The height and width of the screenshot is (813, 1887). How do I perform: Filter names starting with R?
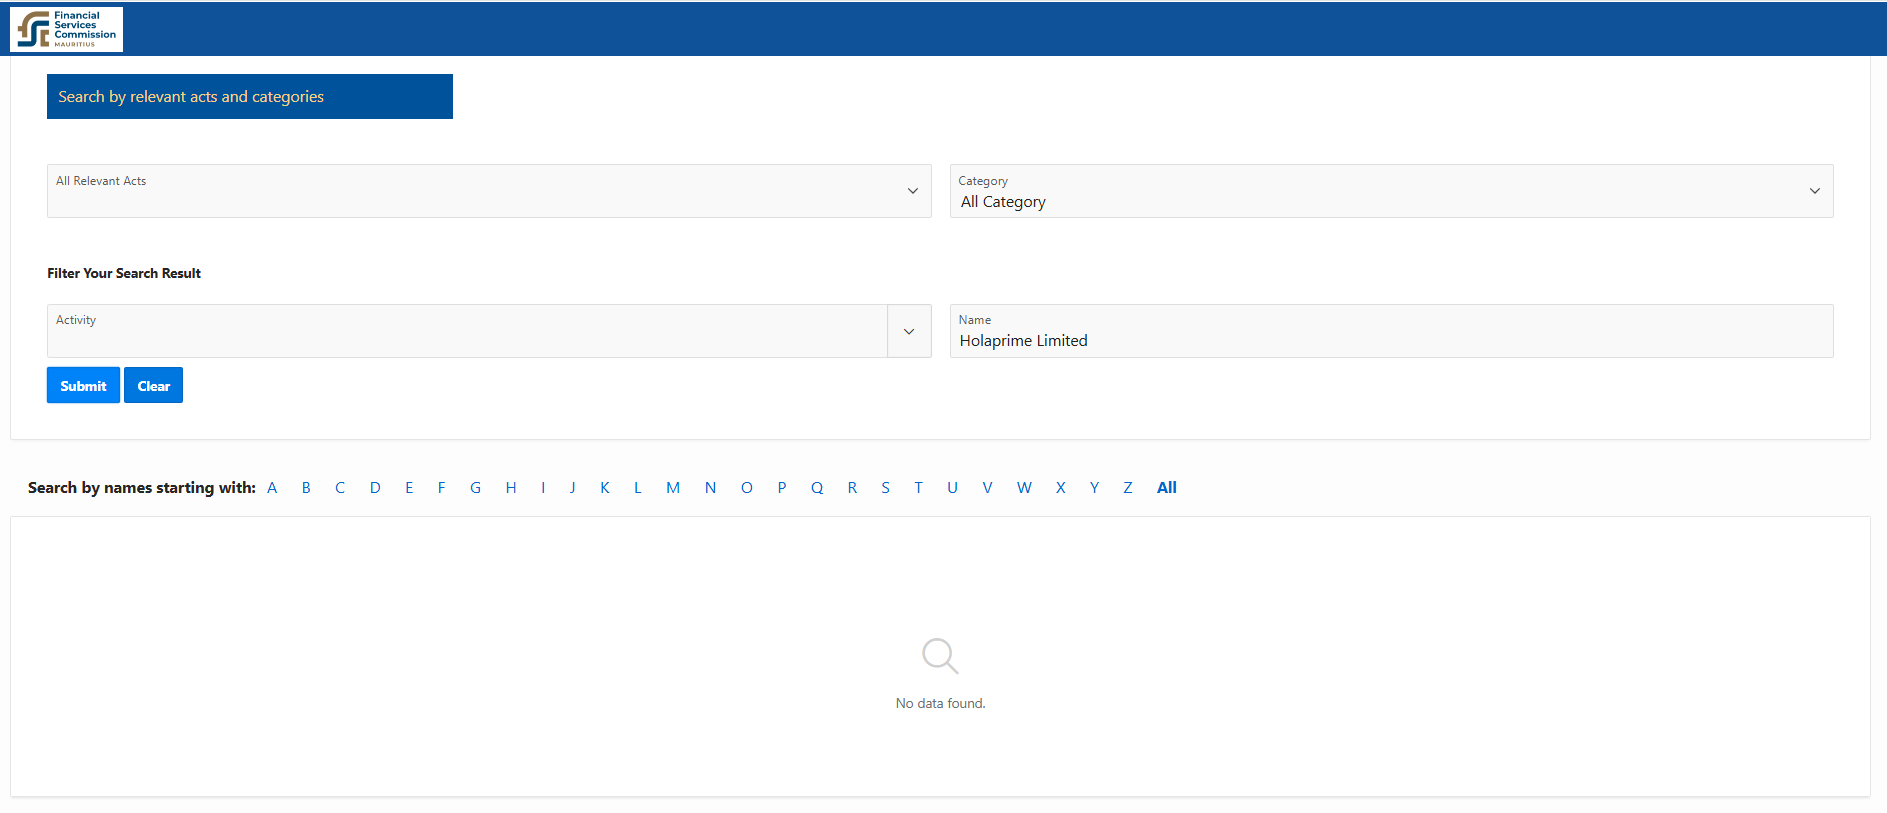(852, 488)
